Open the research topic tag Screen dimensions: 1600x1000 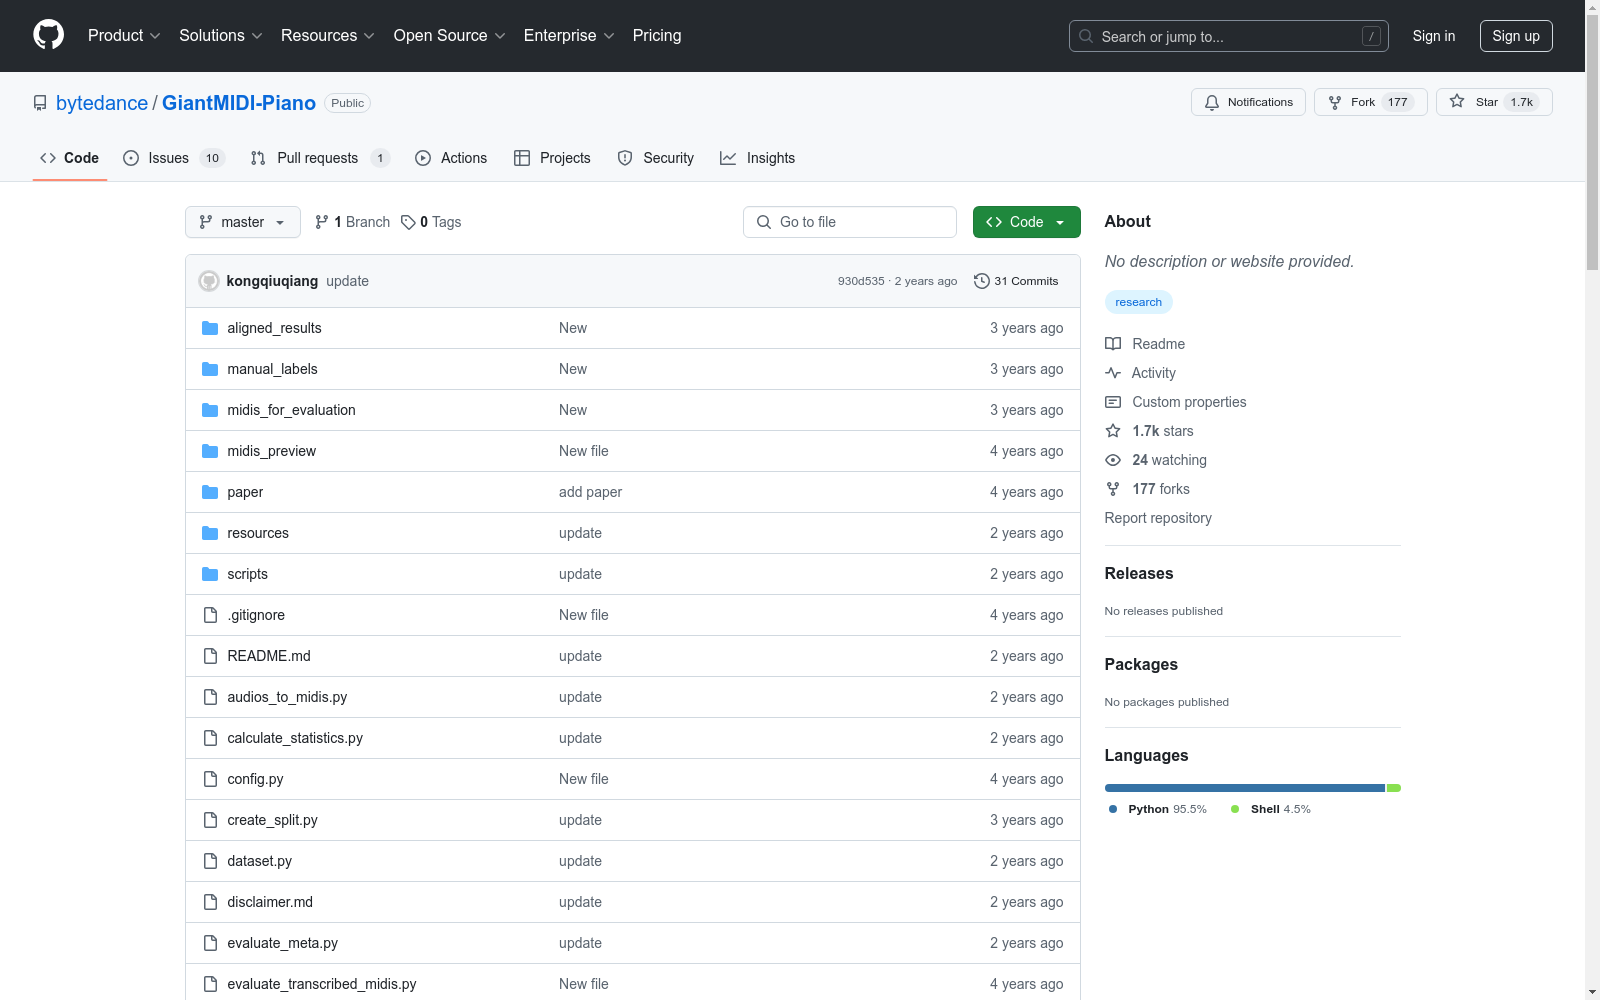(1139, 302)
